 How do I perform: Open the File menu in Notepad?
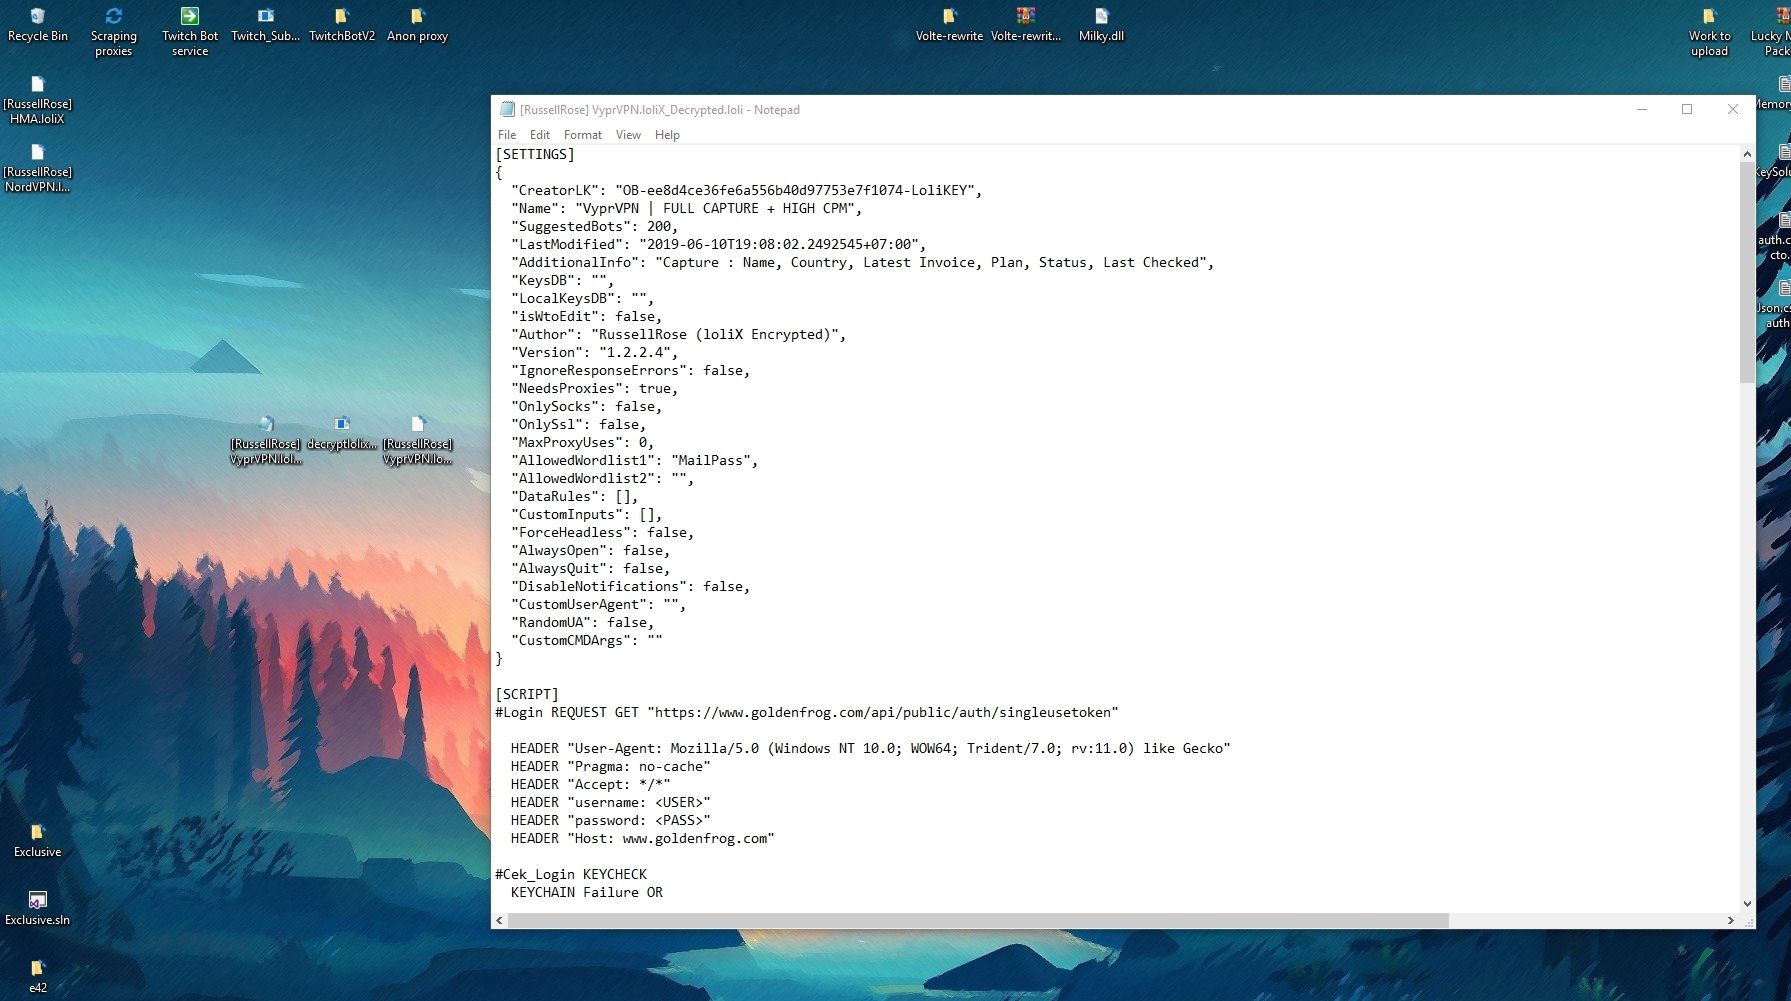[x=507, y=135]
